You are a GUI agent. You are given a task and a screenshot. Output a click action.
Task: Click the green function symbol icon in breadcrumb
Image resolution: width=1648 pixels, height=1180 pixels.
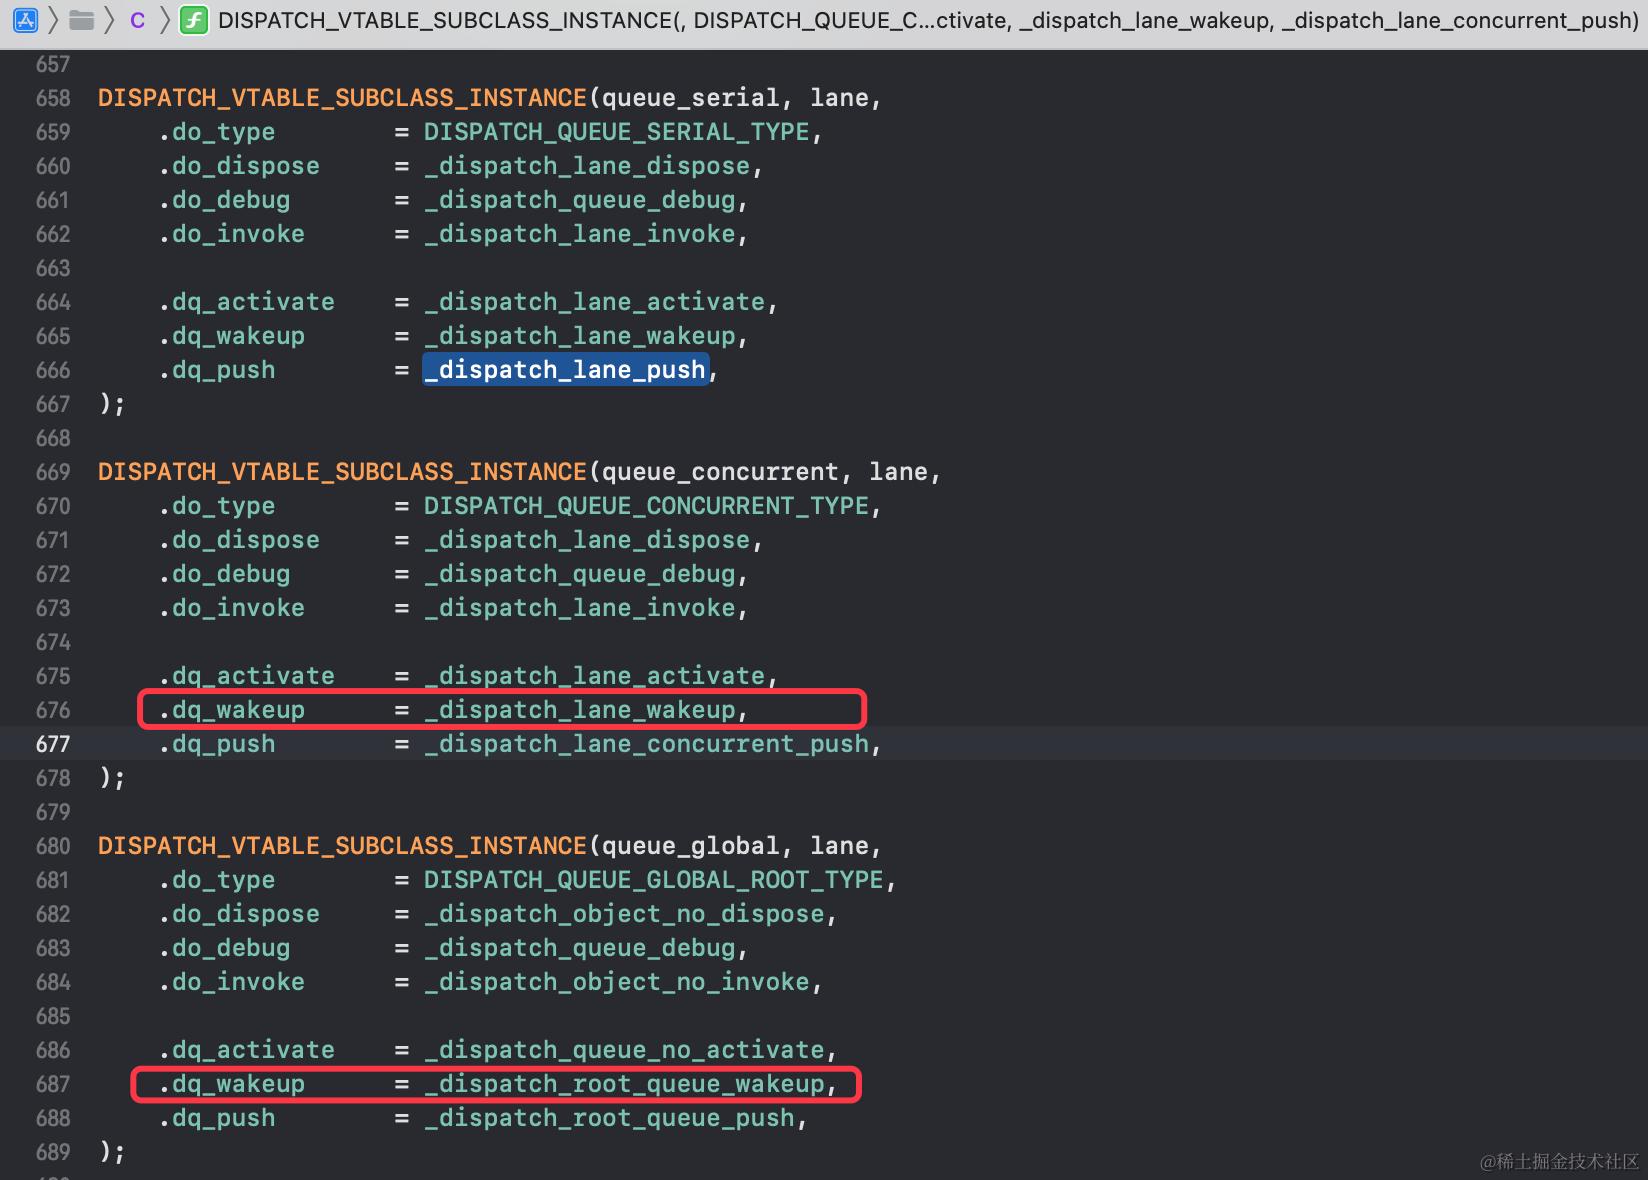point(193,20)
